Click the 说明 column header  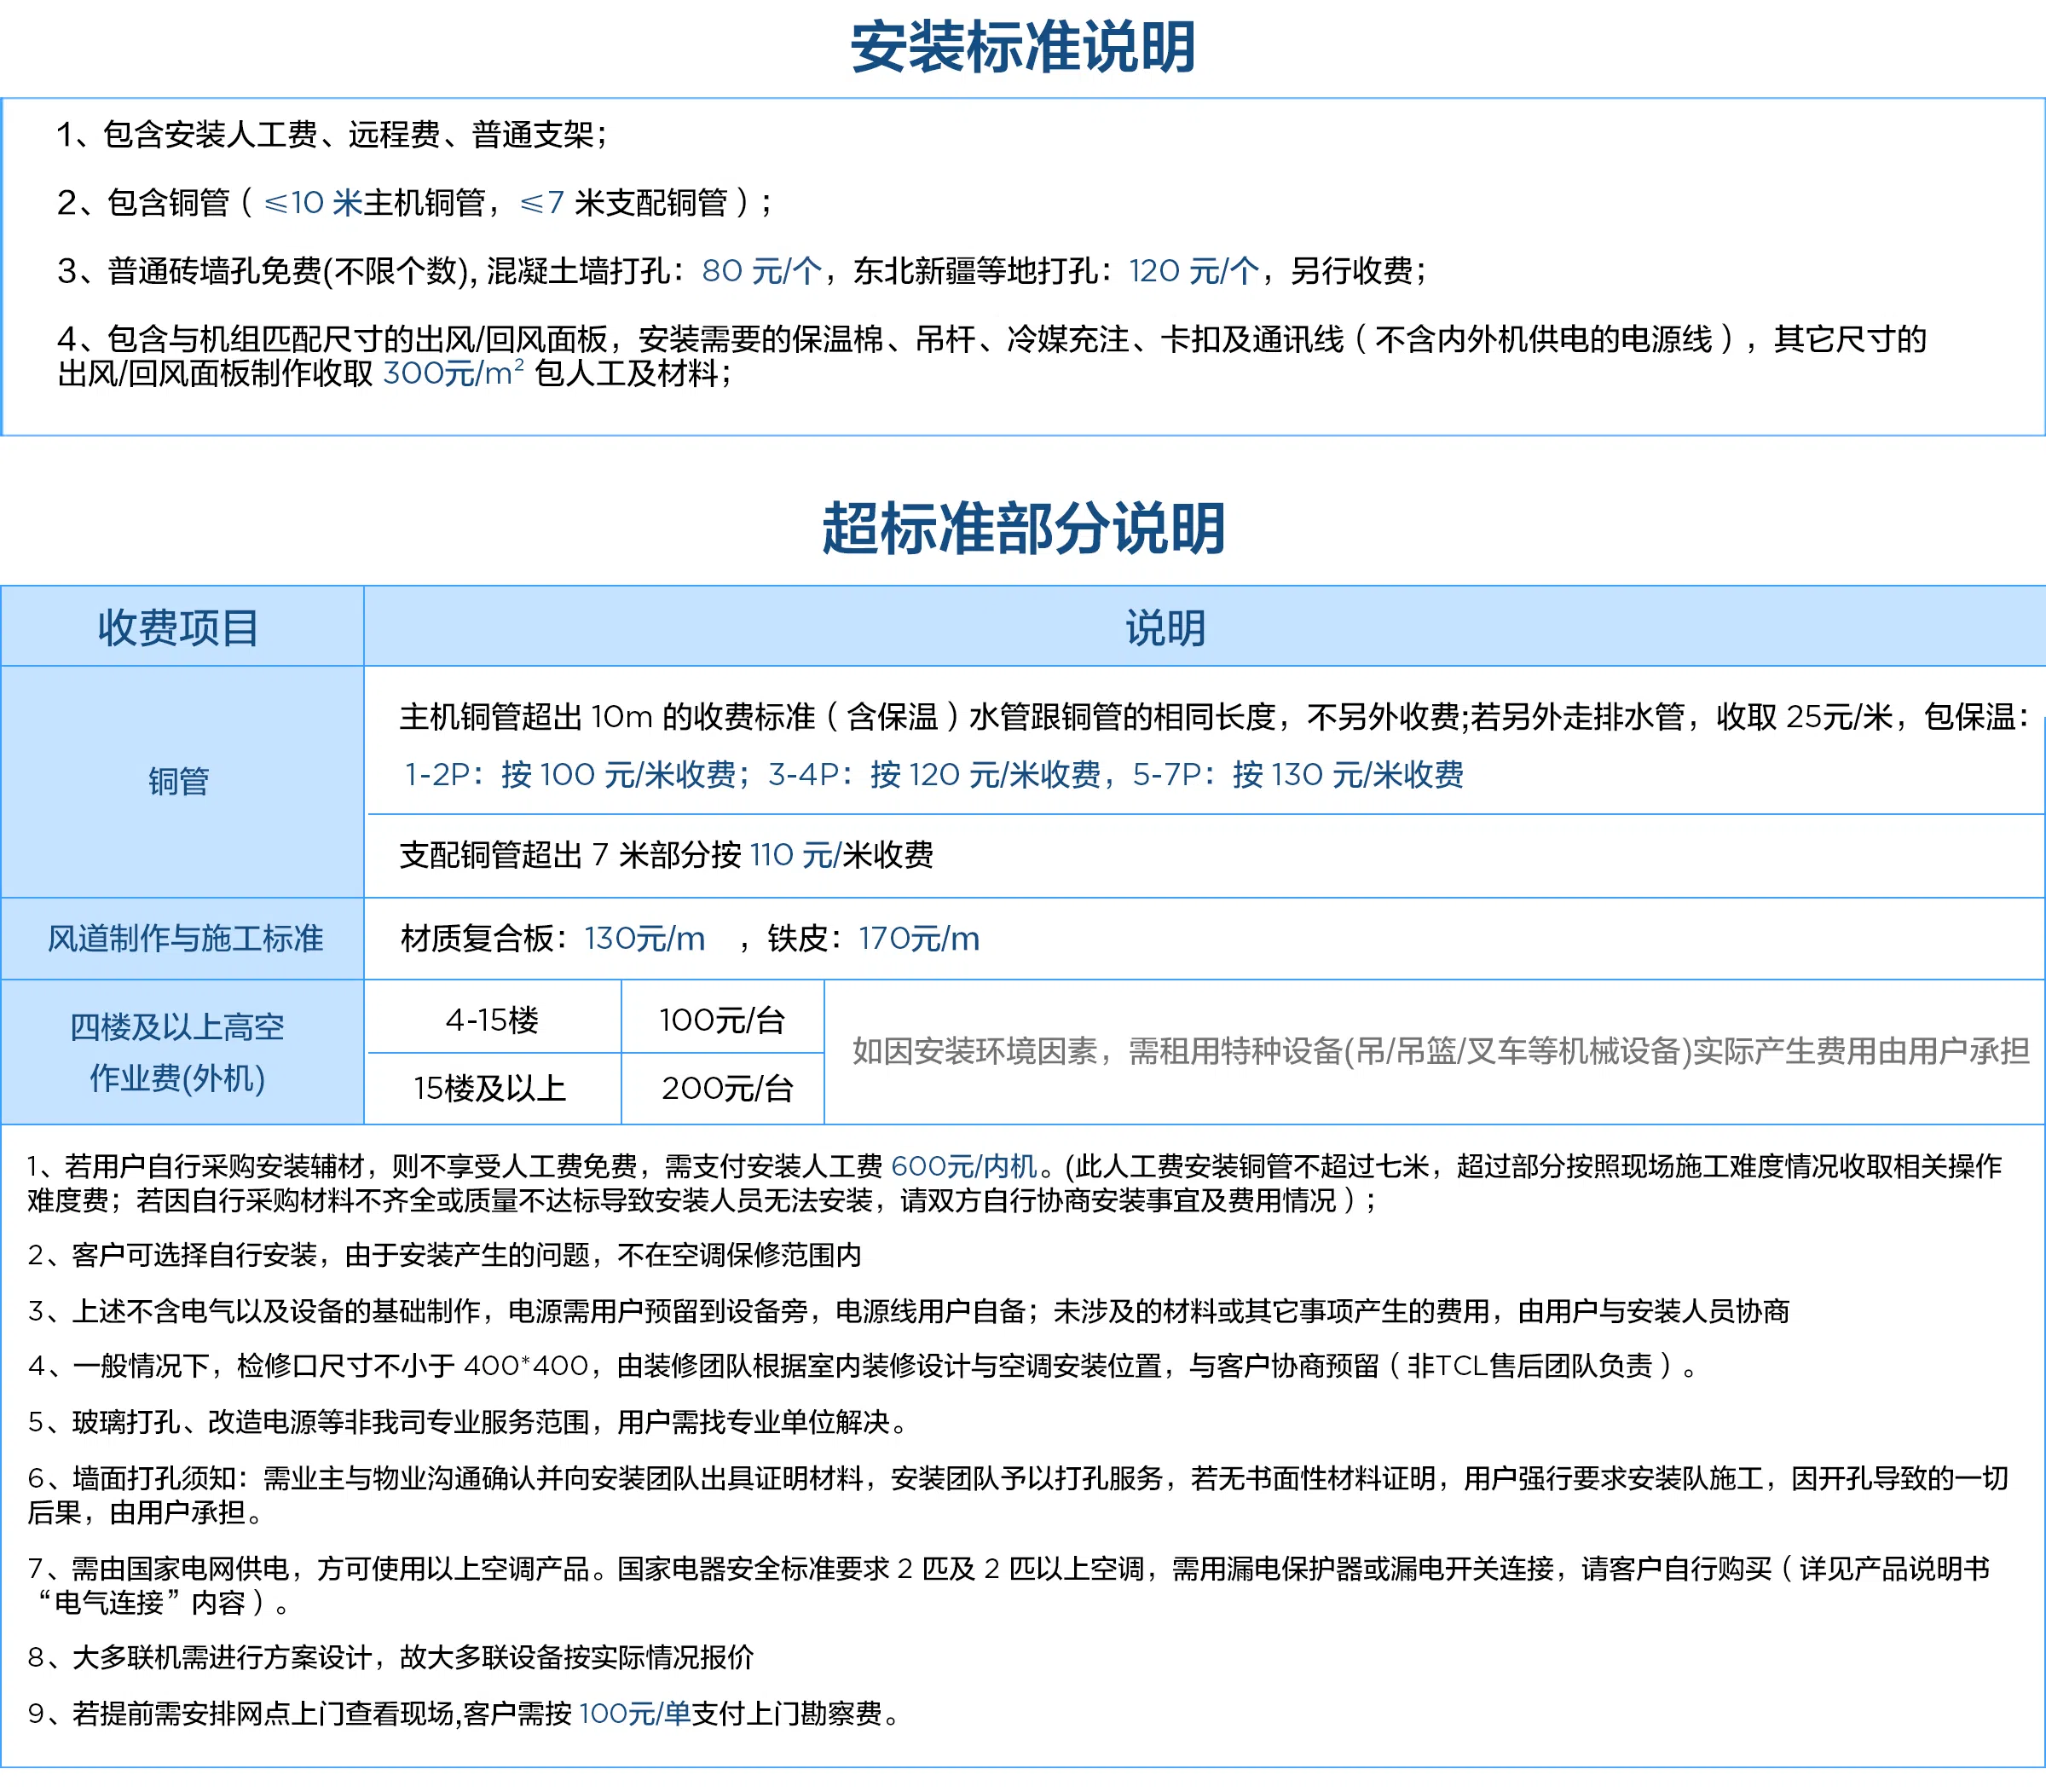[1165, 628]
